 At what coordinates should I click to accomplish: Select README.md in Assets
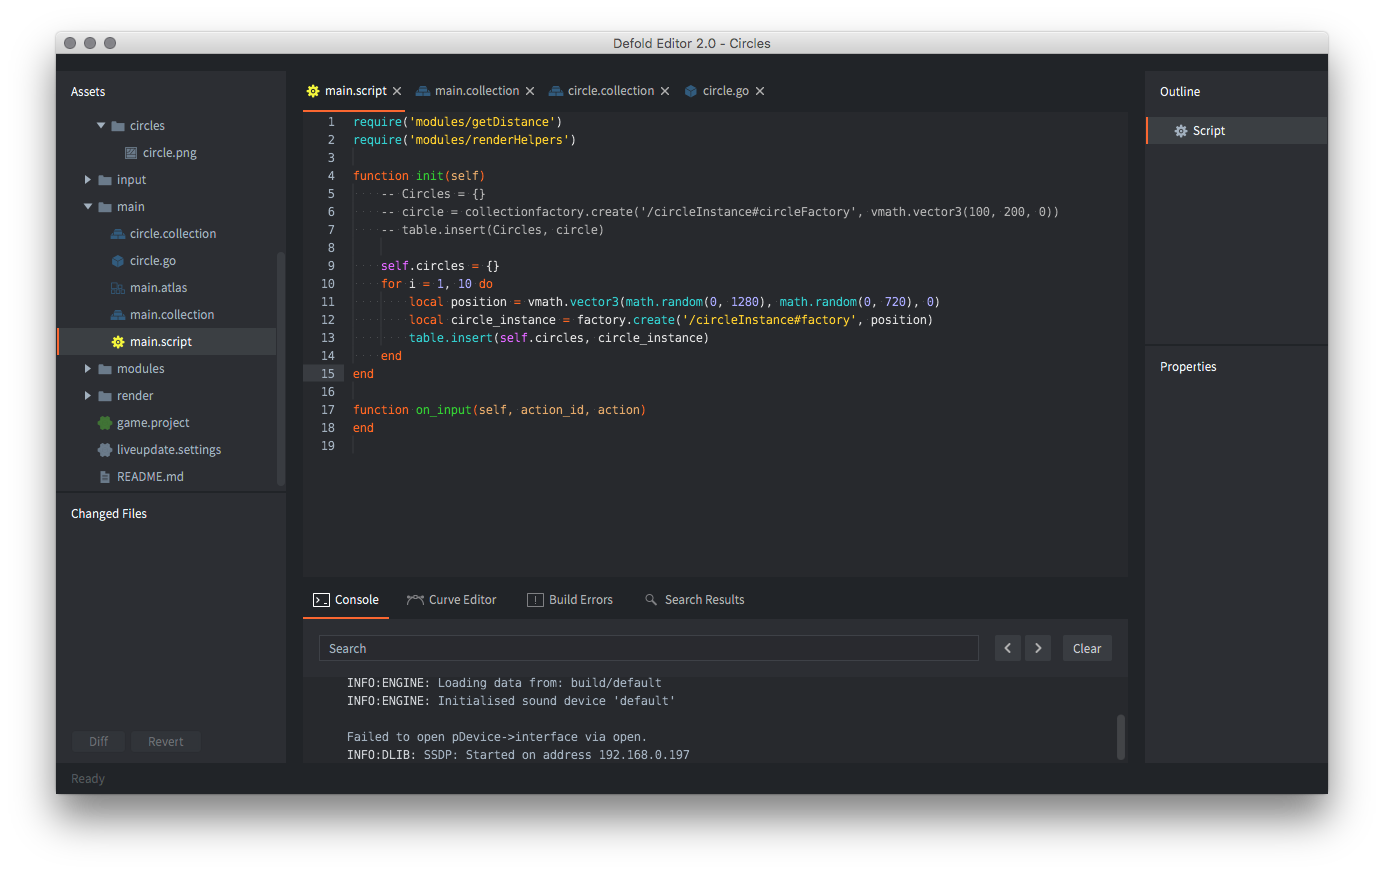pyautogui.click(x=150, y=477)
